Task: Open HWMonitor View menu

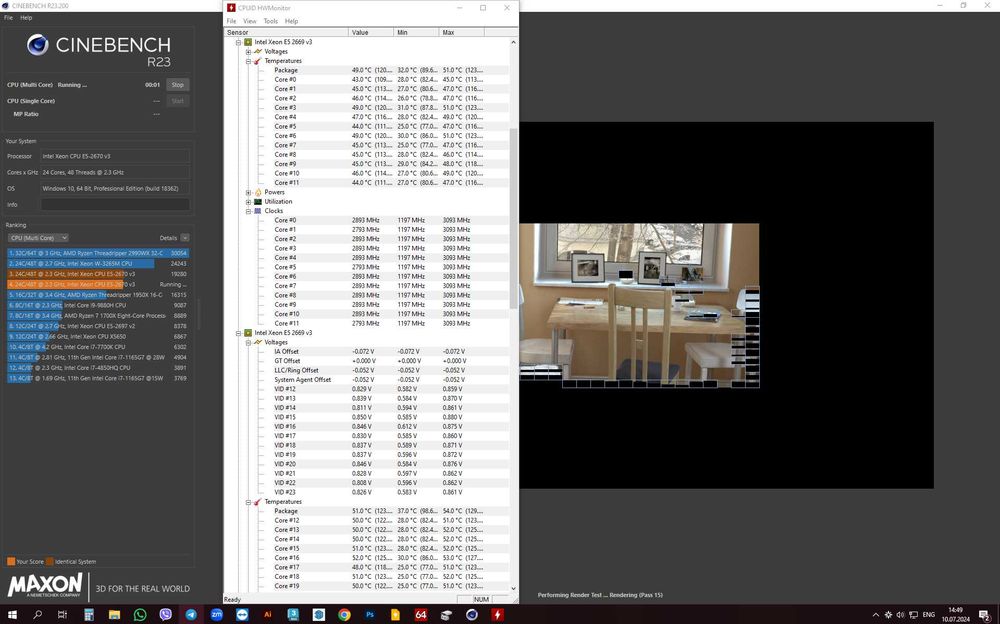Action: coord(249,21)
